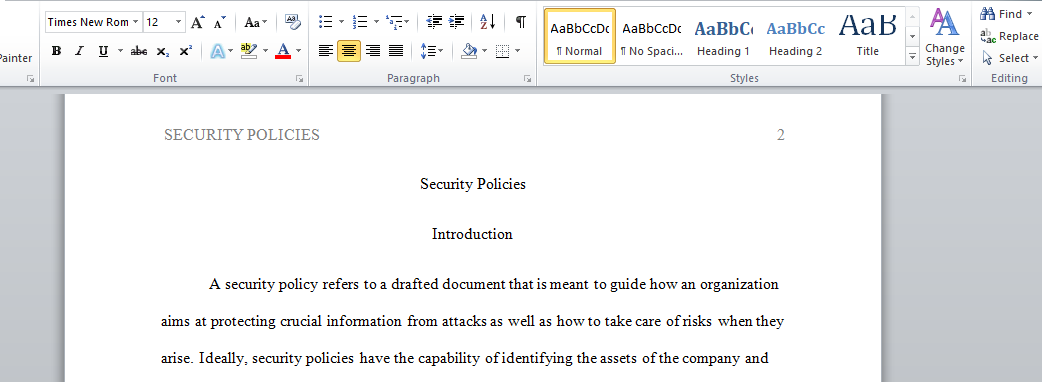This screenshot has width=1042, height=382.
Task: Apply bulleted list
Action: click(x=326, y=22)
